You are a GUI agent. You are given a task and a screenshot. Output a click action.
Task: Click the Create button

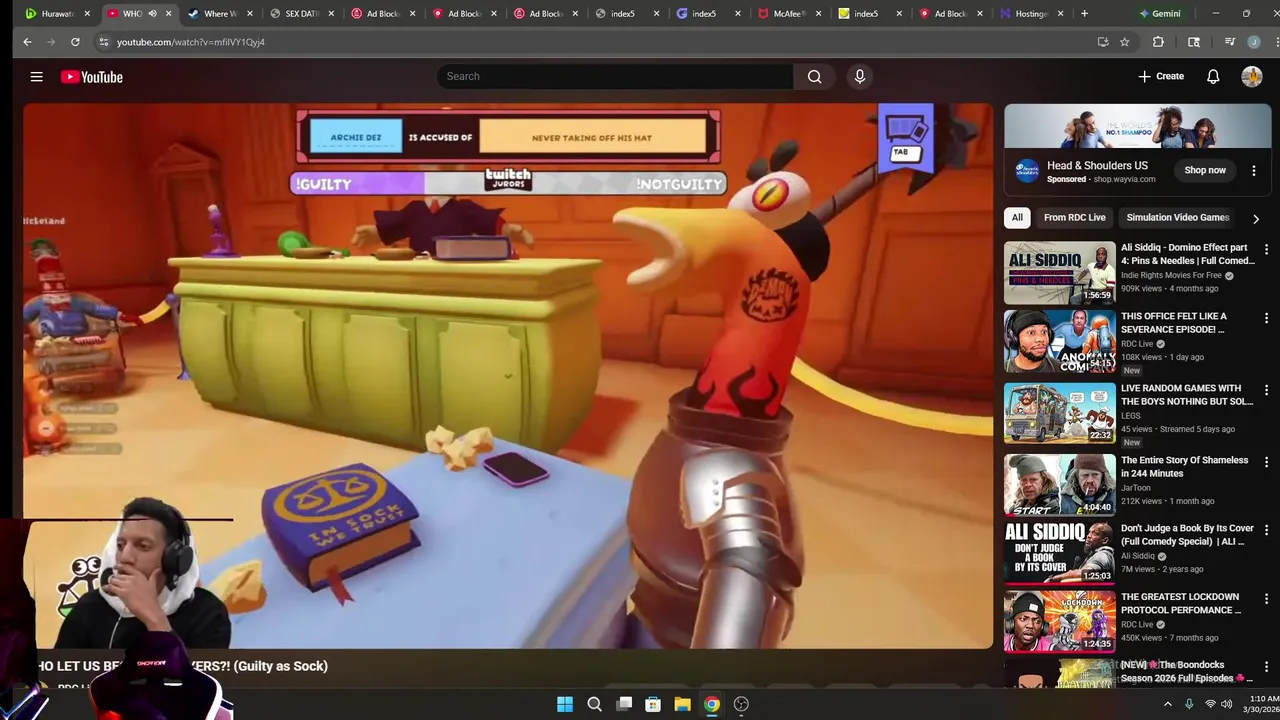coord(1160,76)
